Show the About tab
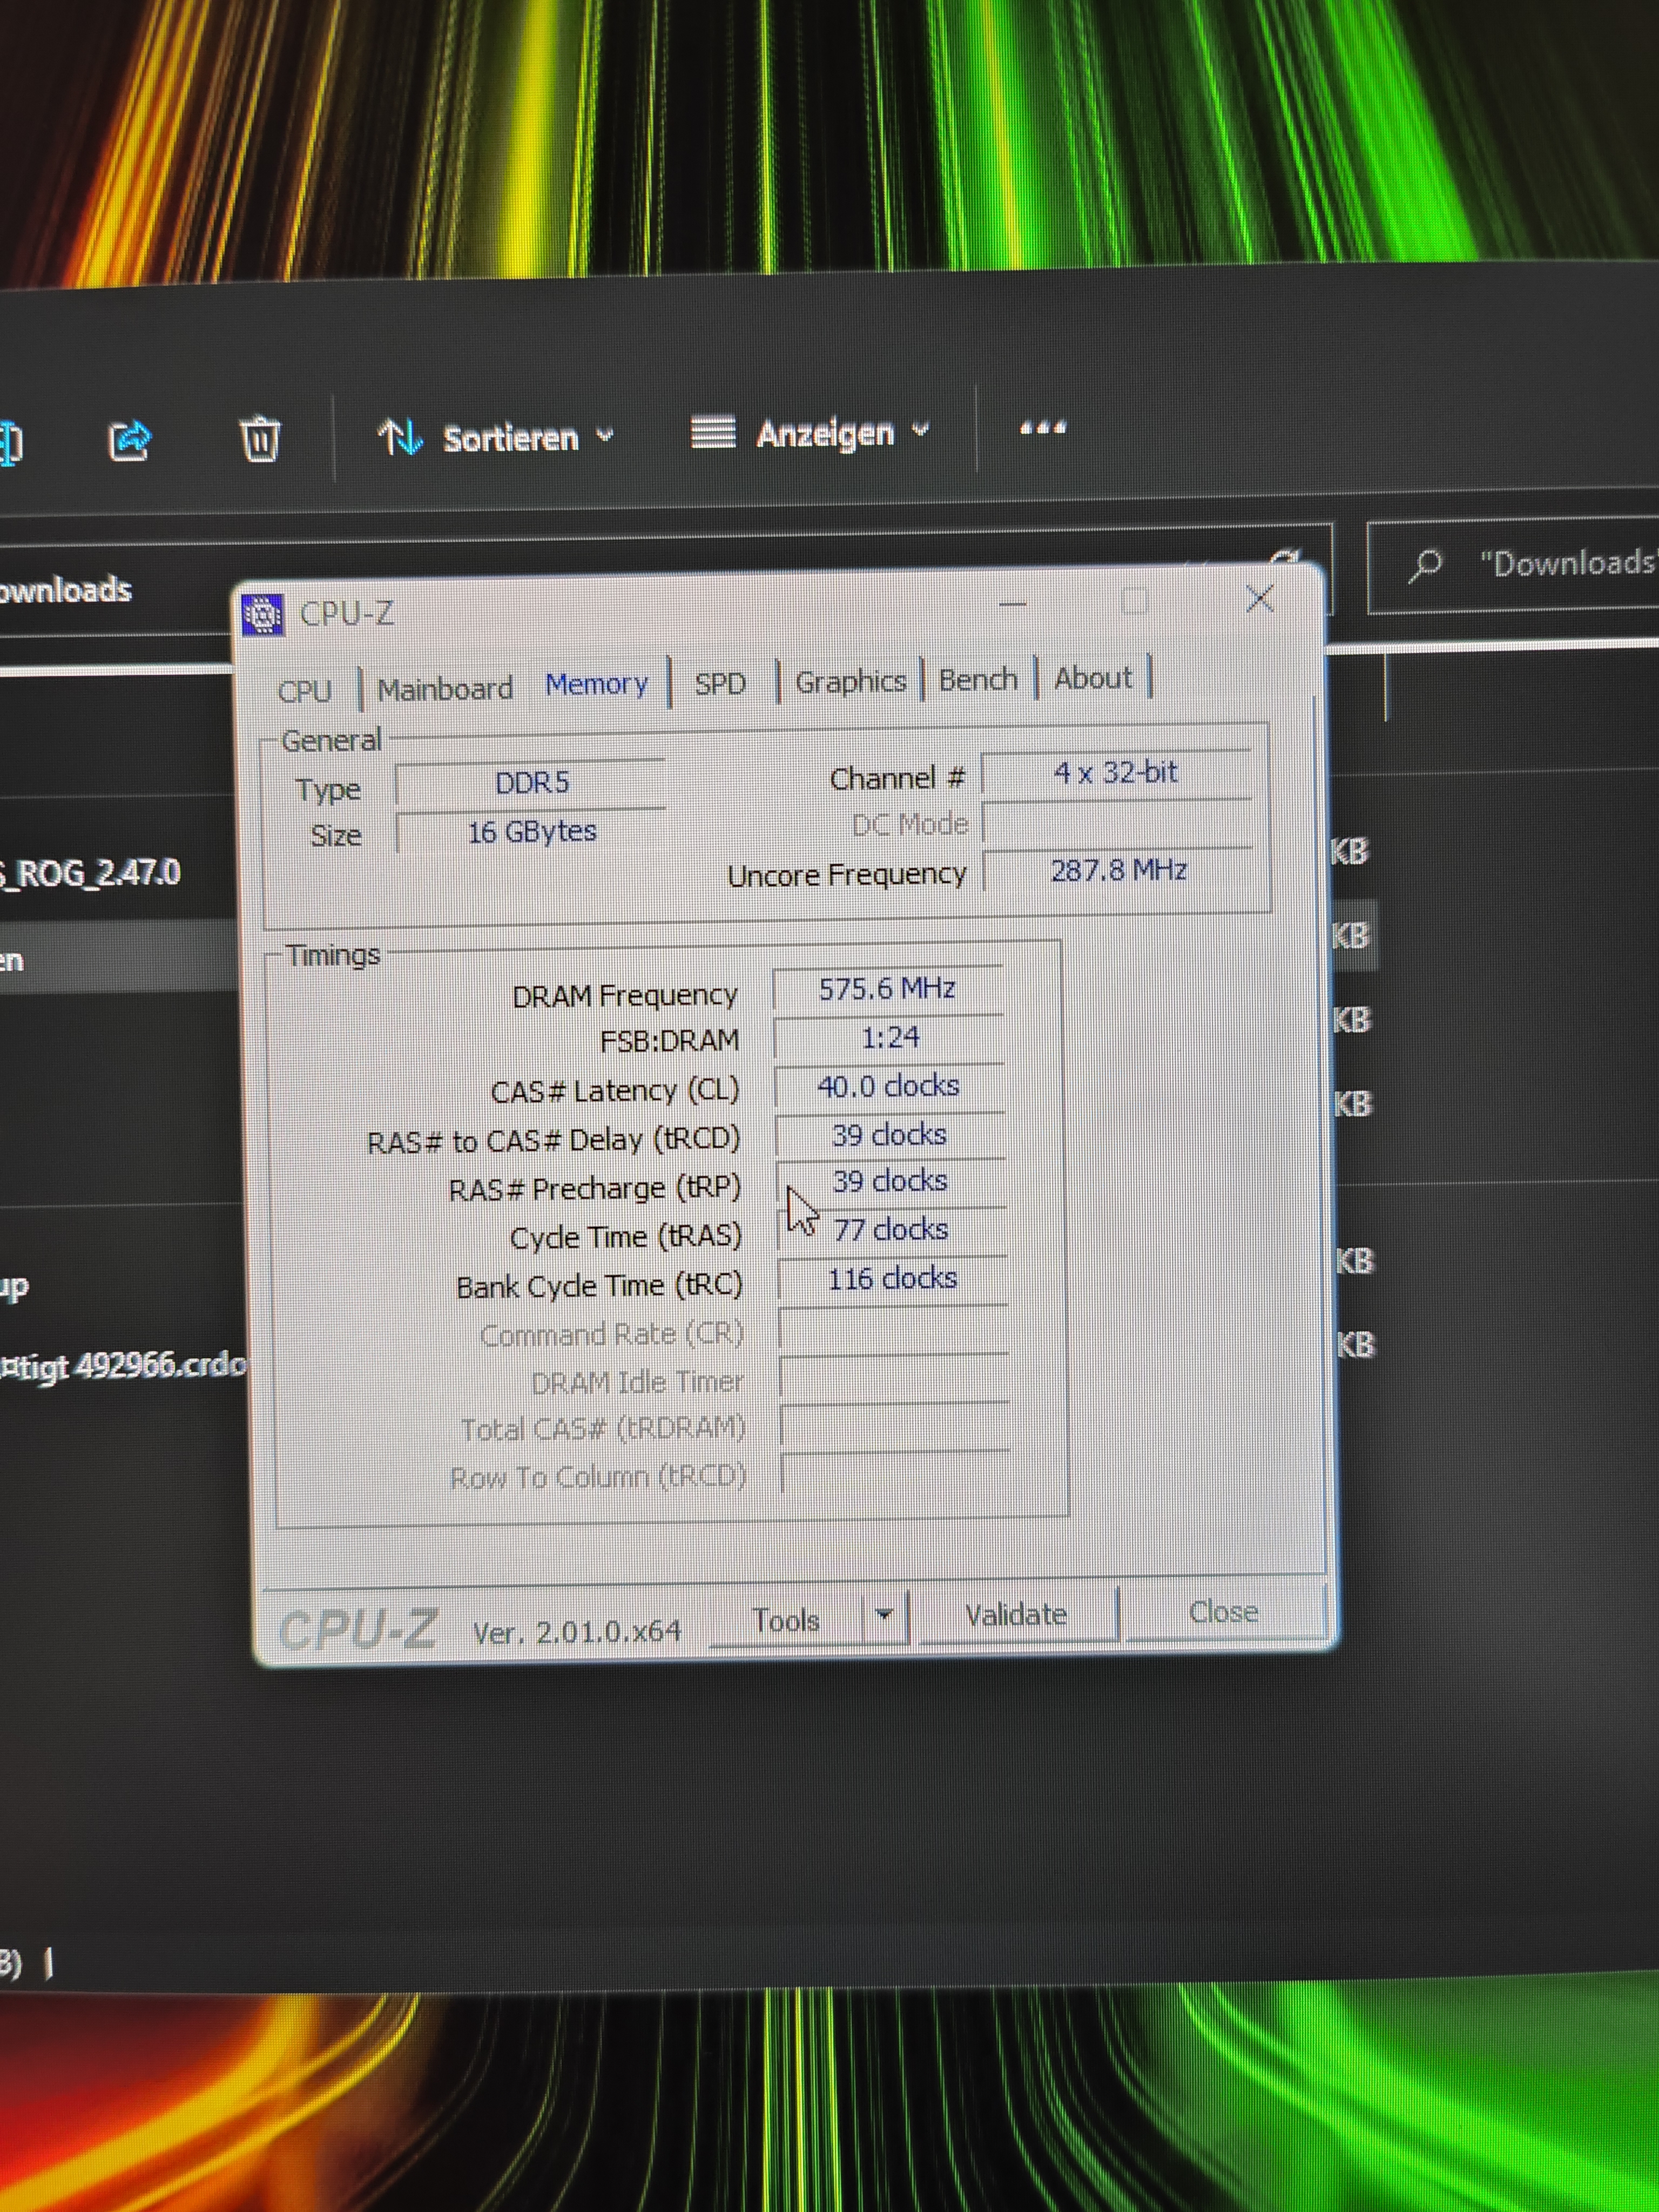 (x=1093, y=678)
